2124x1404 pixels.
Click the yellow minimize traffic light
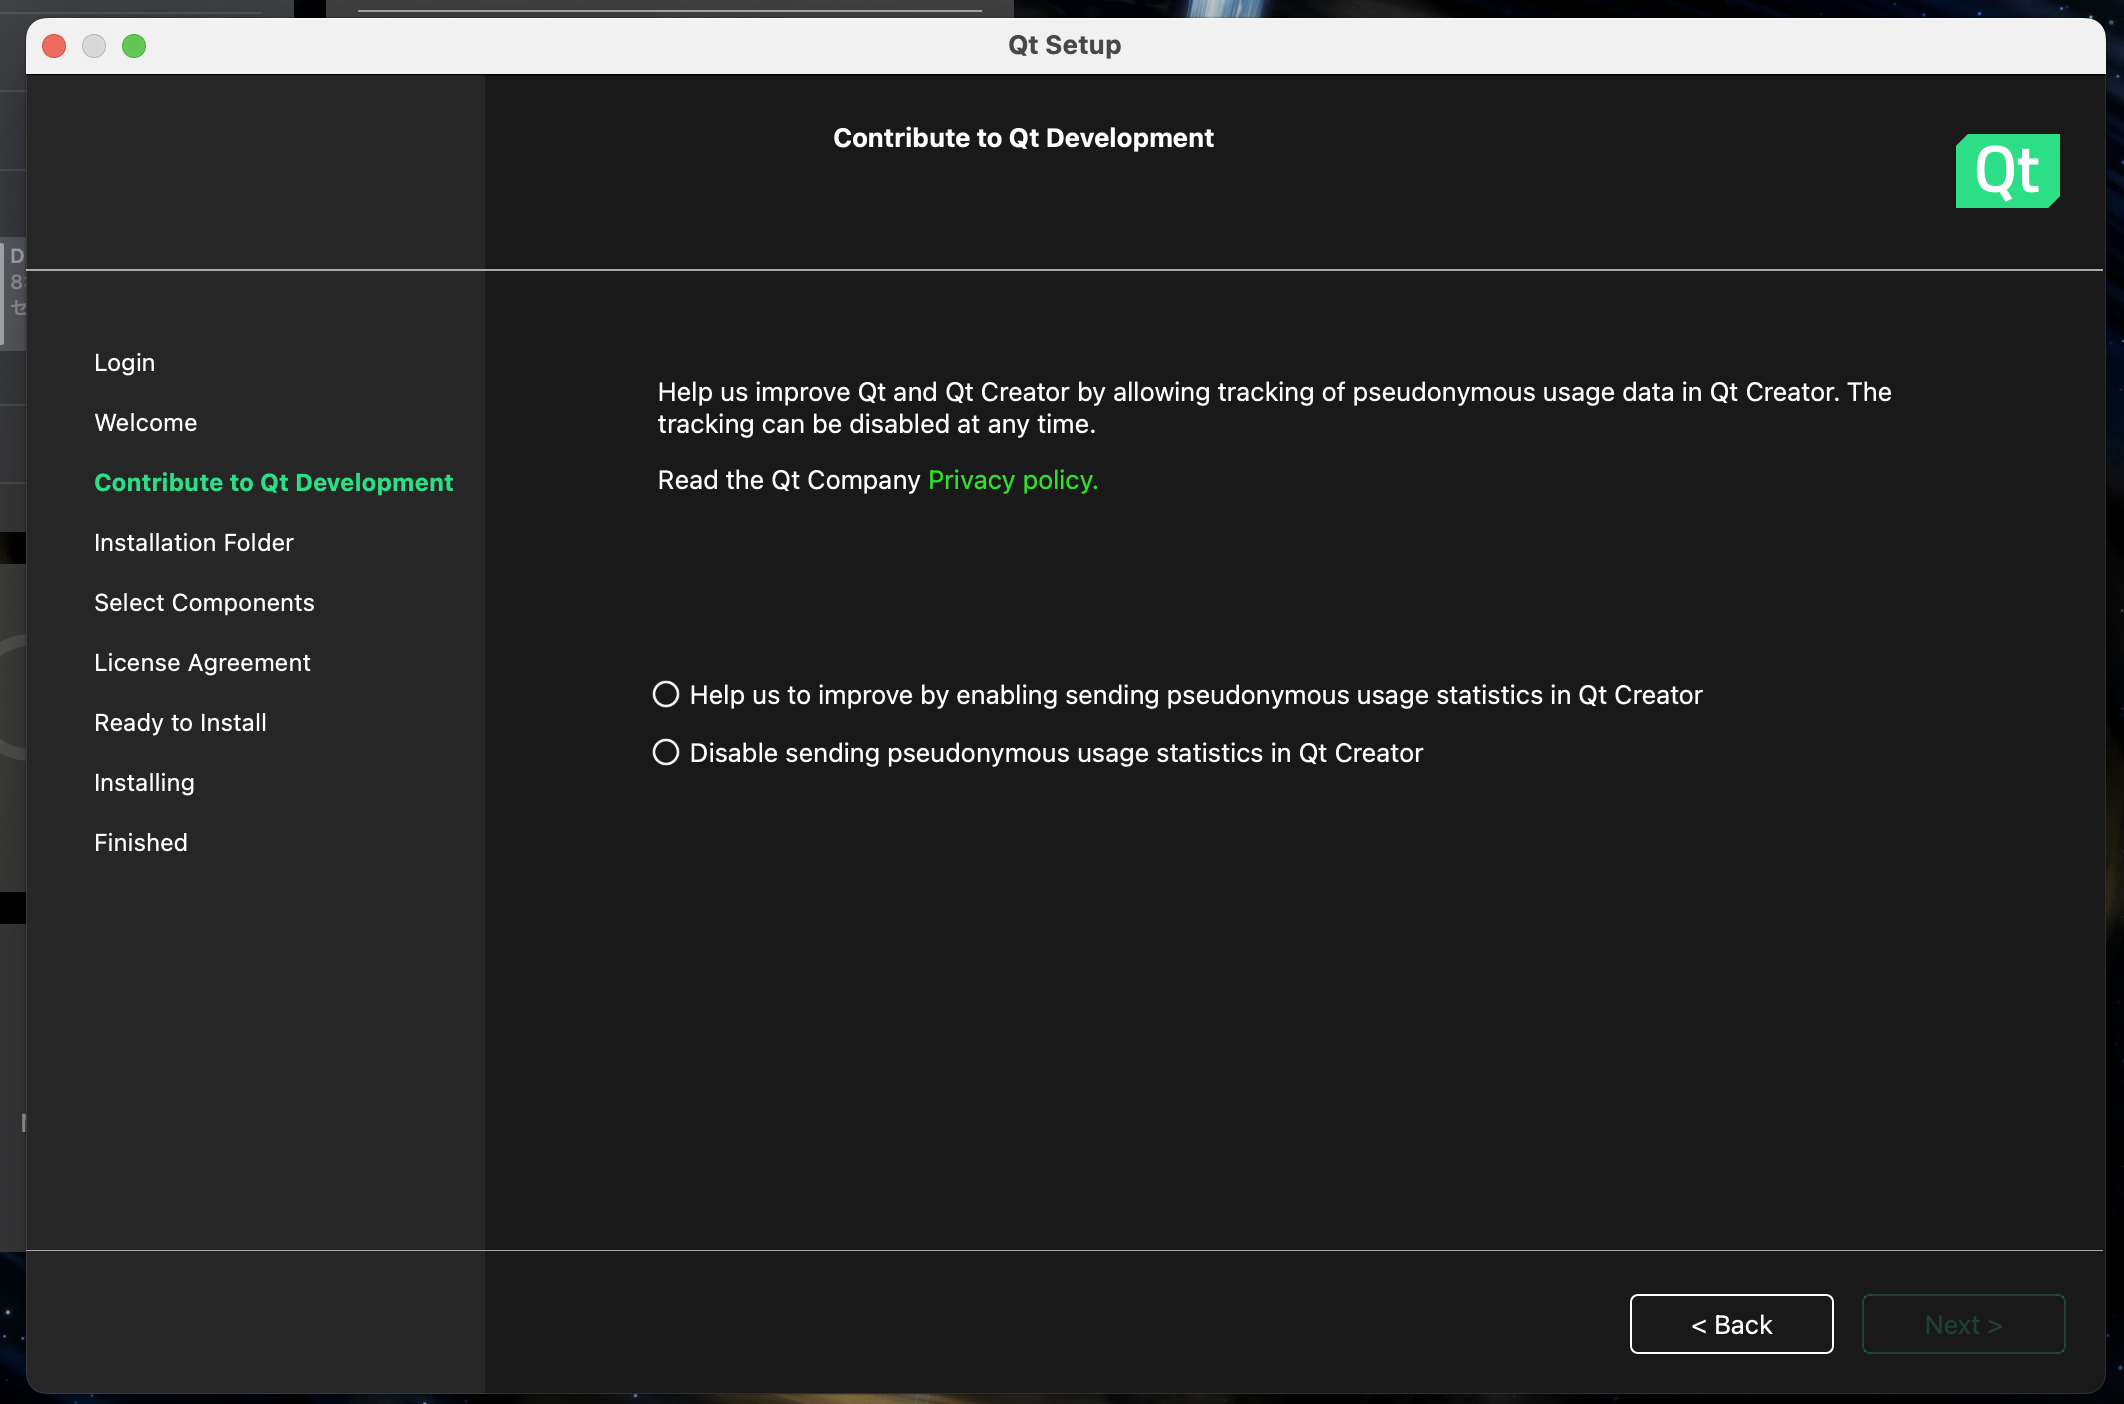pos(95,46)
